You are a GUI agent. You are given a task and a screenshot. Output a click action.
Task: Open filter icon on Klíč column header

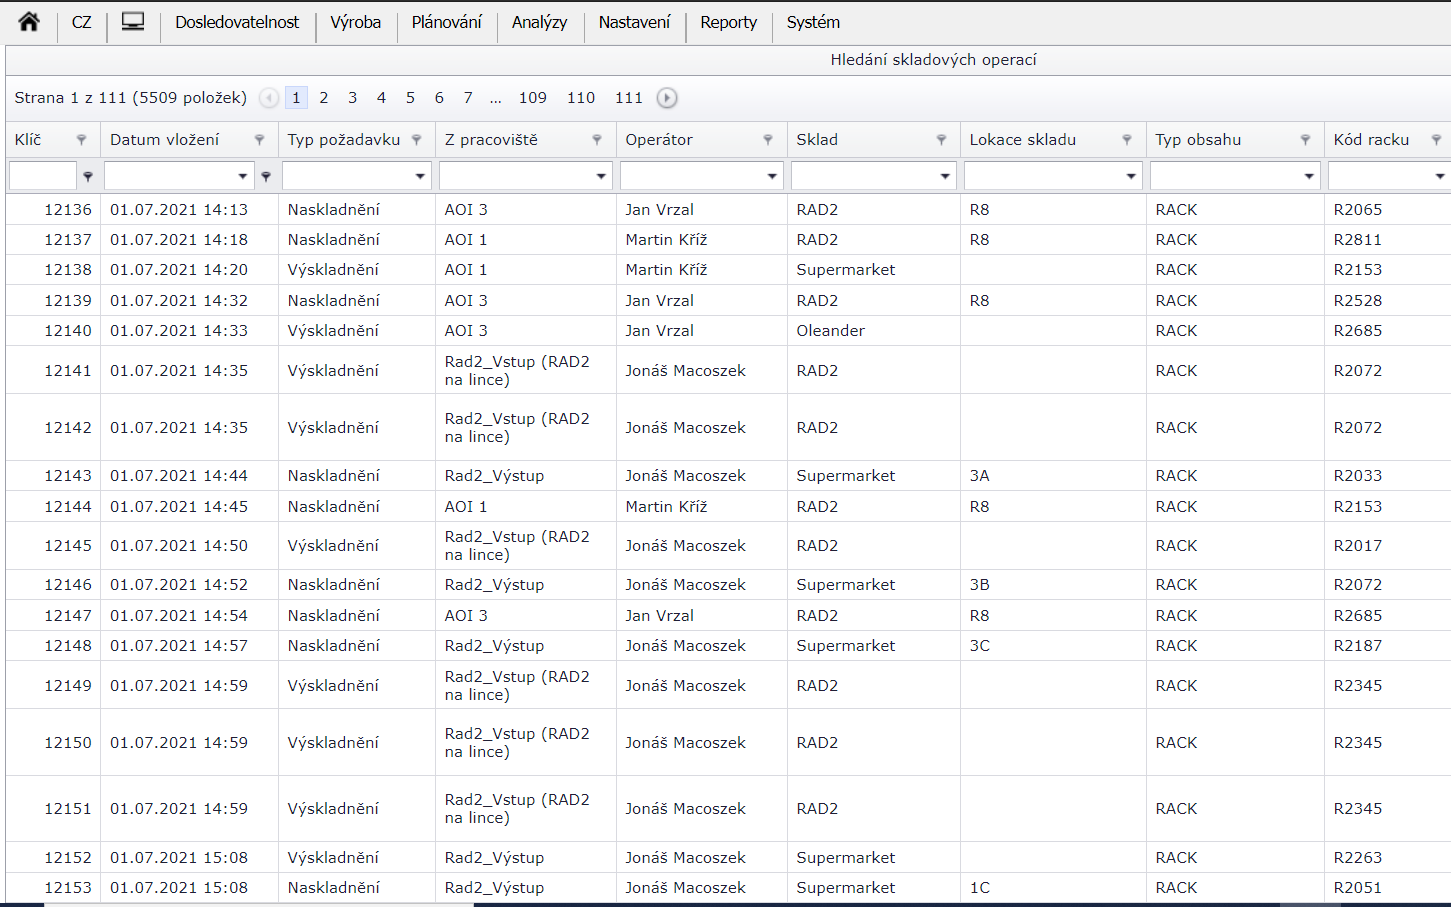tap(82, 140)
